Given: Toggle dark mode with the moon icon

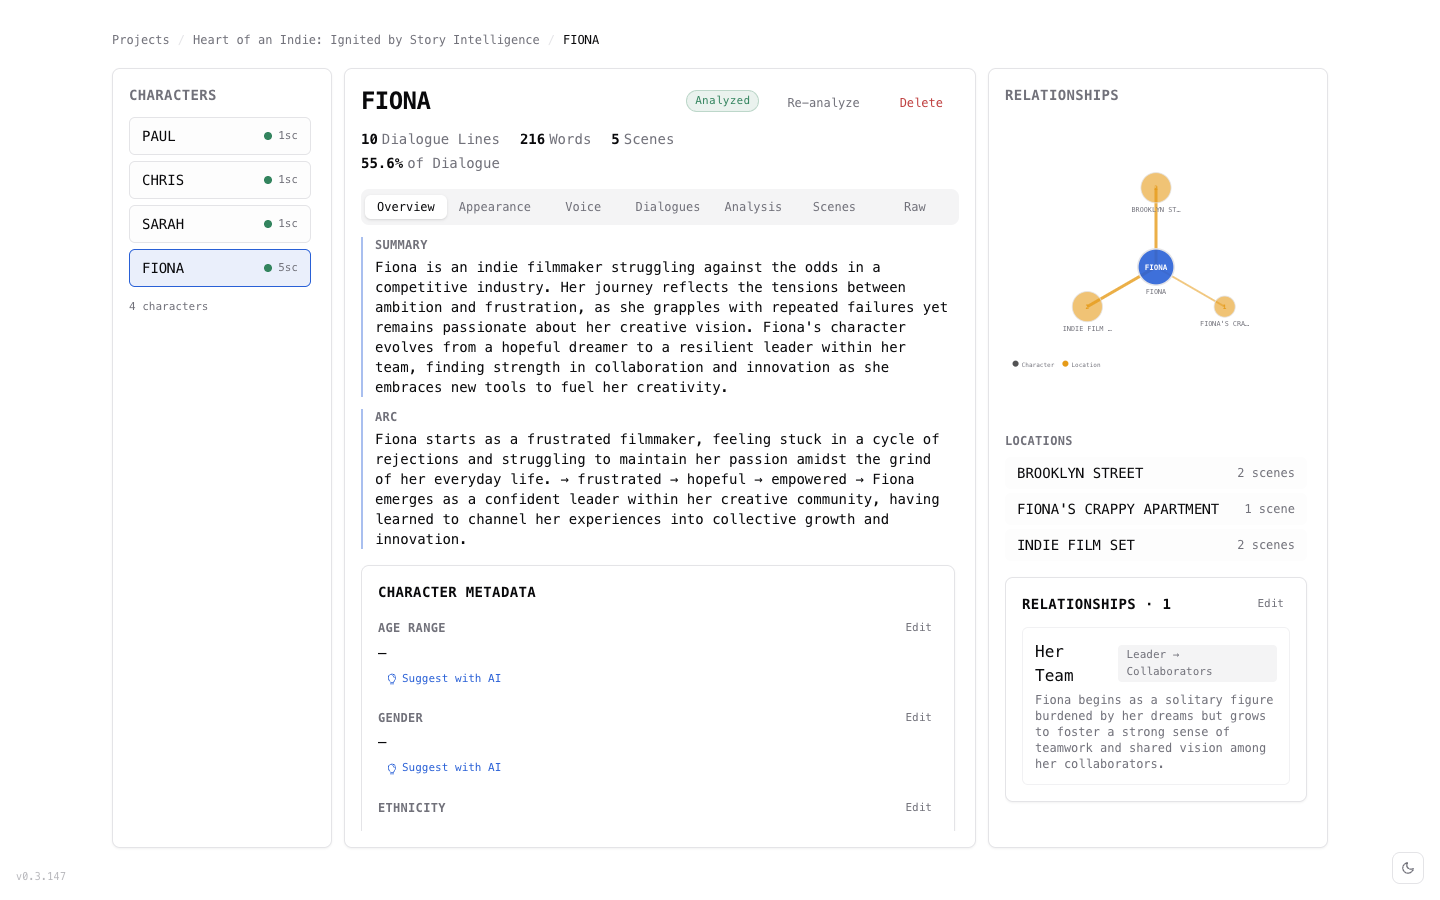Looking at the screenshot, I should (1408, 868).
